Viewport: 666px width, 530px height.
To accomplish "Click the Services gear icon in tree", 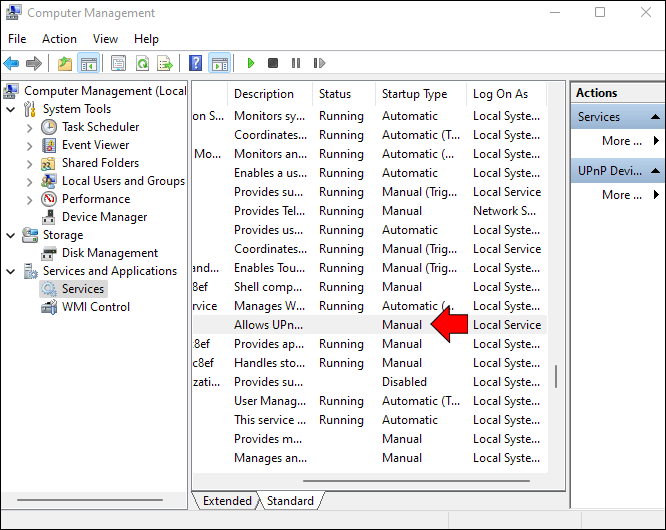I will click(x=49, y=289).
